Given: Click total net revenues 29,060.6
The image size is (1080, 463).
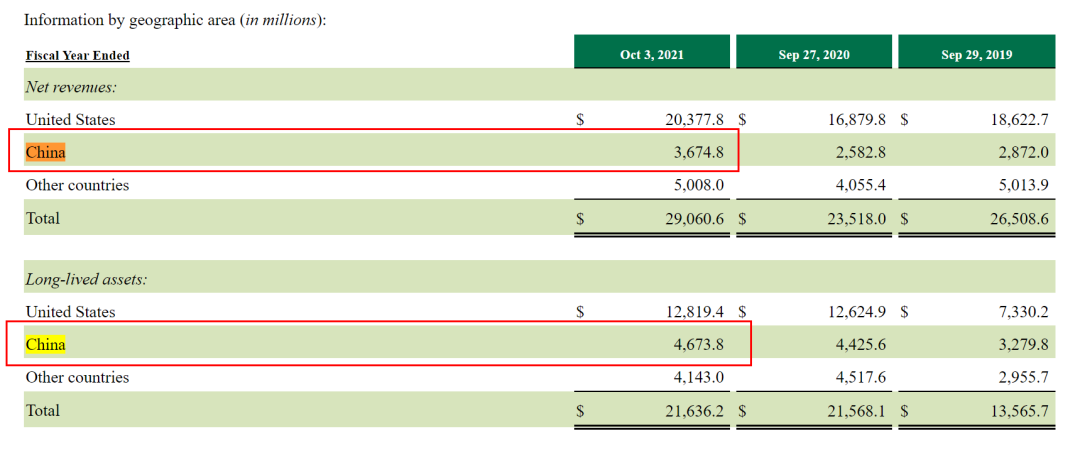Looking at the screenshot, I should (694, 218).
